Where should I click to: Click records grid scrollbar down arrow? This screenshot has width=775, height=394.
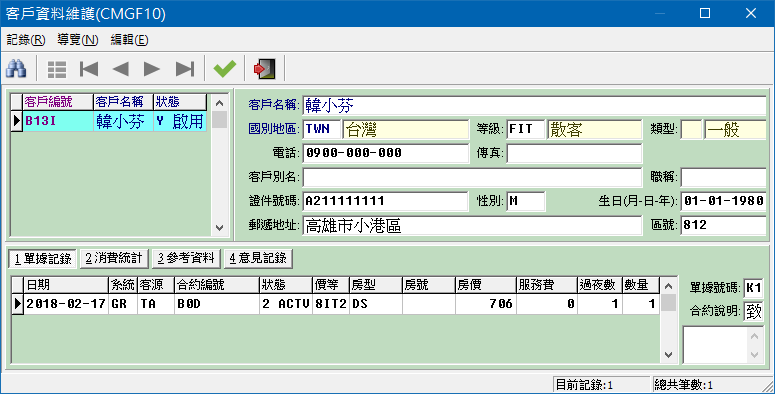point(668,354)
